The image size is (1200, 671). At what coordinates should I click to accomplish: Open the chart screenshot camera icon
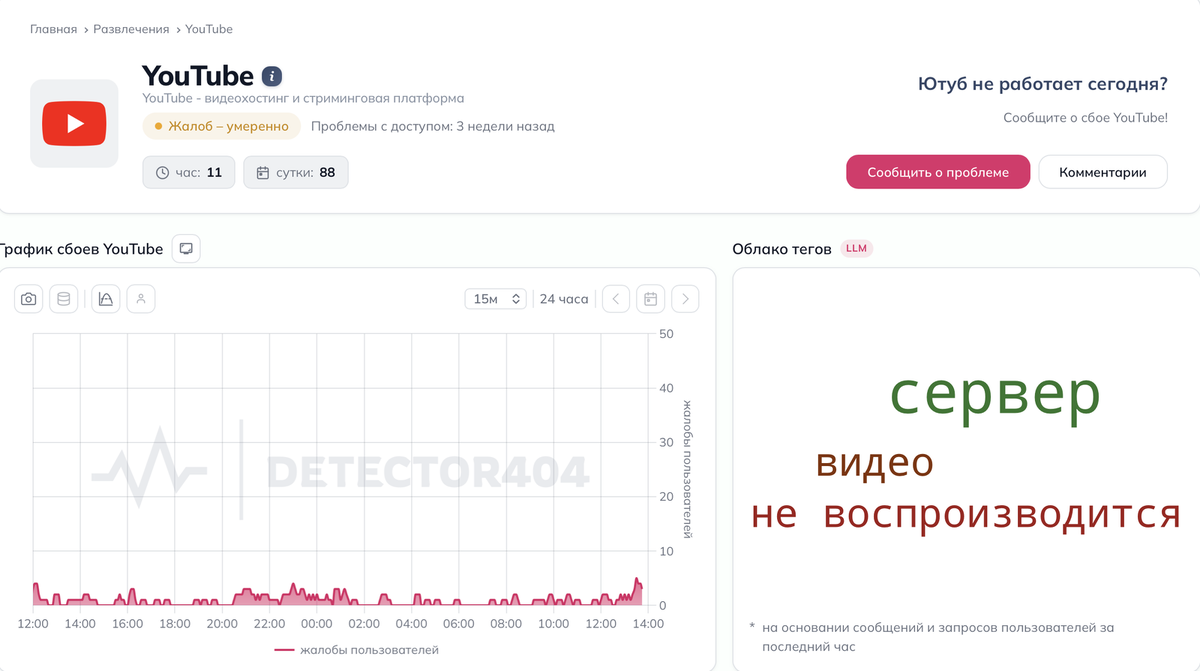pyautogui.click(x=29, y=299)
